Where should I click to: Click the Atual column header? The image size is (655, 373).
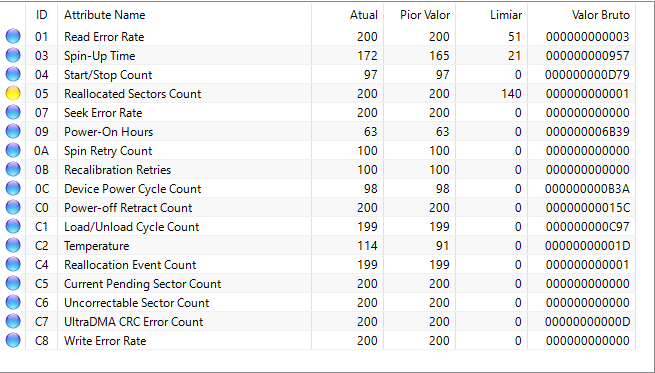pos(347,15)
